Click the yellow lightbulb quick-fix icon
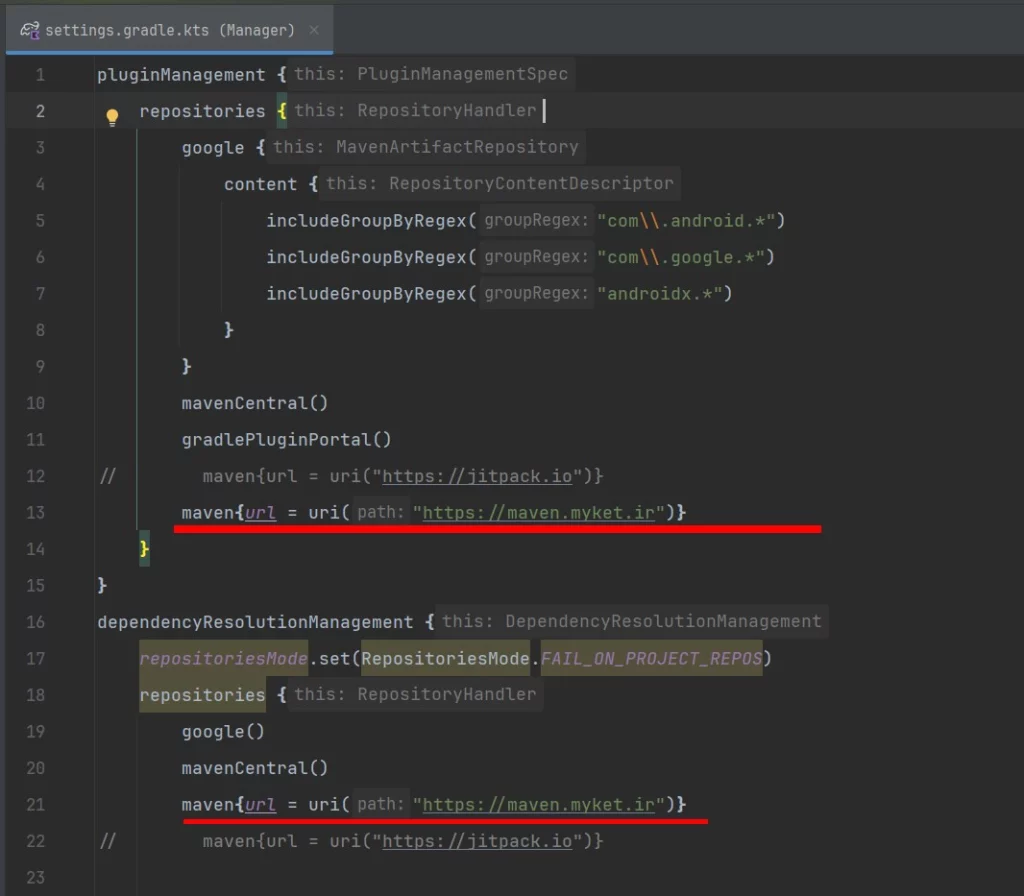Screen dimensions: 1024x896 click(112, 117)
